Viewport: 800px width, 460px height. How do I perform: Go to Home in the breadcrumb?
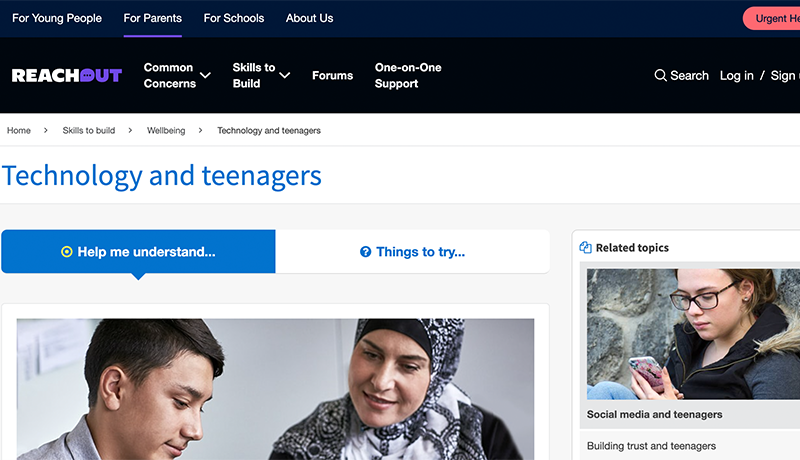(19, 131)
